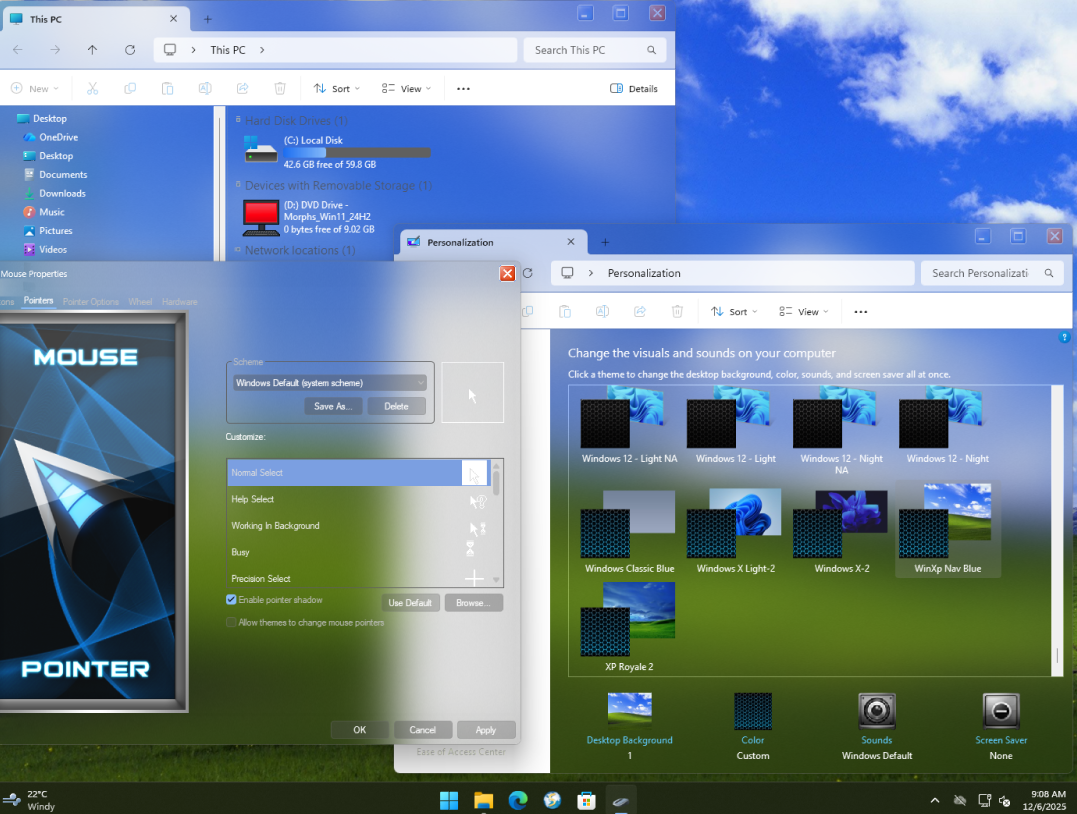This screenshot has height=814, width=1077.
Task: Select the C: Local Disk drive icon
Action: pyautogui.click(x=261, y=150)
